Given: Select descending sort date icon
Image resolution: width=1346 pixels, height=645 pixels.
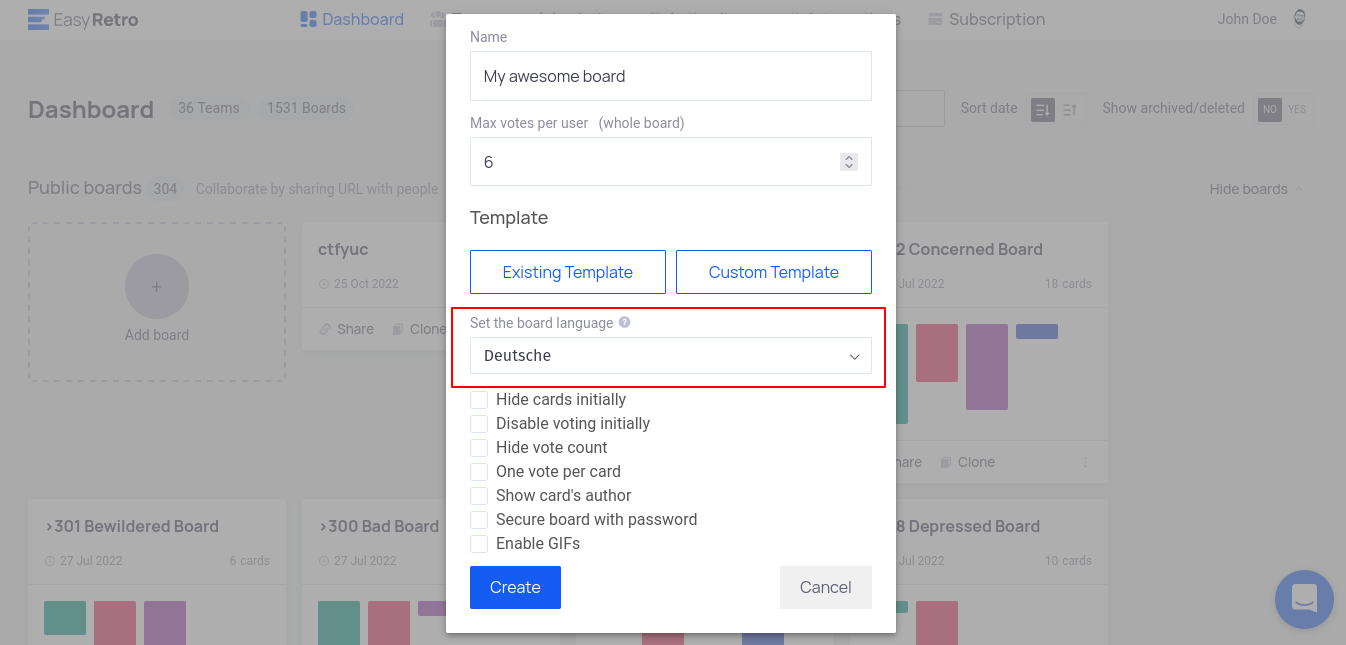Looking at the screenshot, I should pyautogui.click(x=1043, y=109).
